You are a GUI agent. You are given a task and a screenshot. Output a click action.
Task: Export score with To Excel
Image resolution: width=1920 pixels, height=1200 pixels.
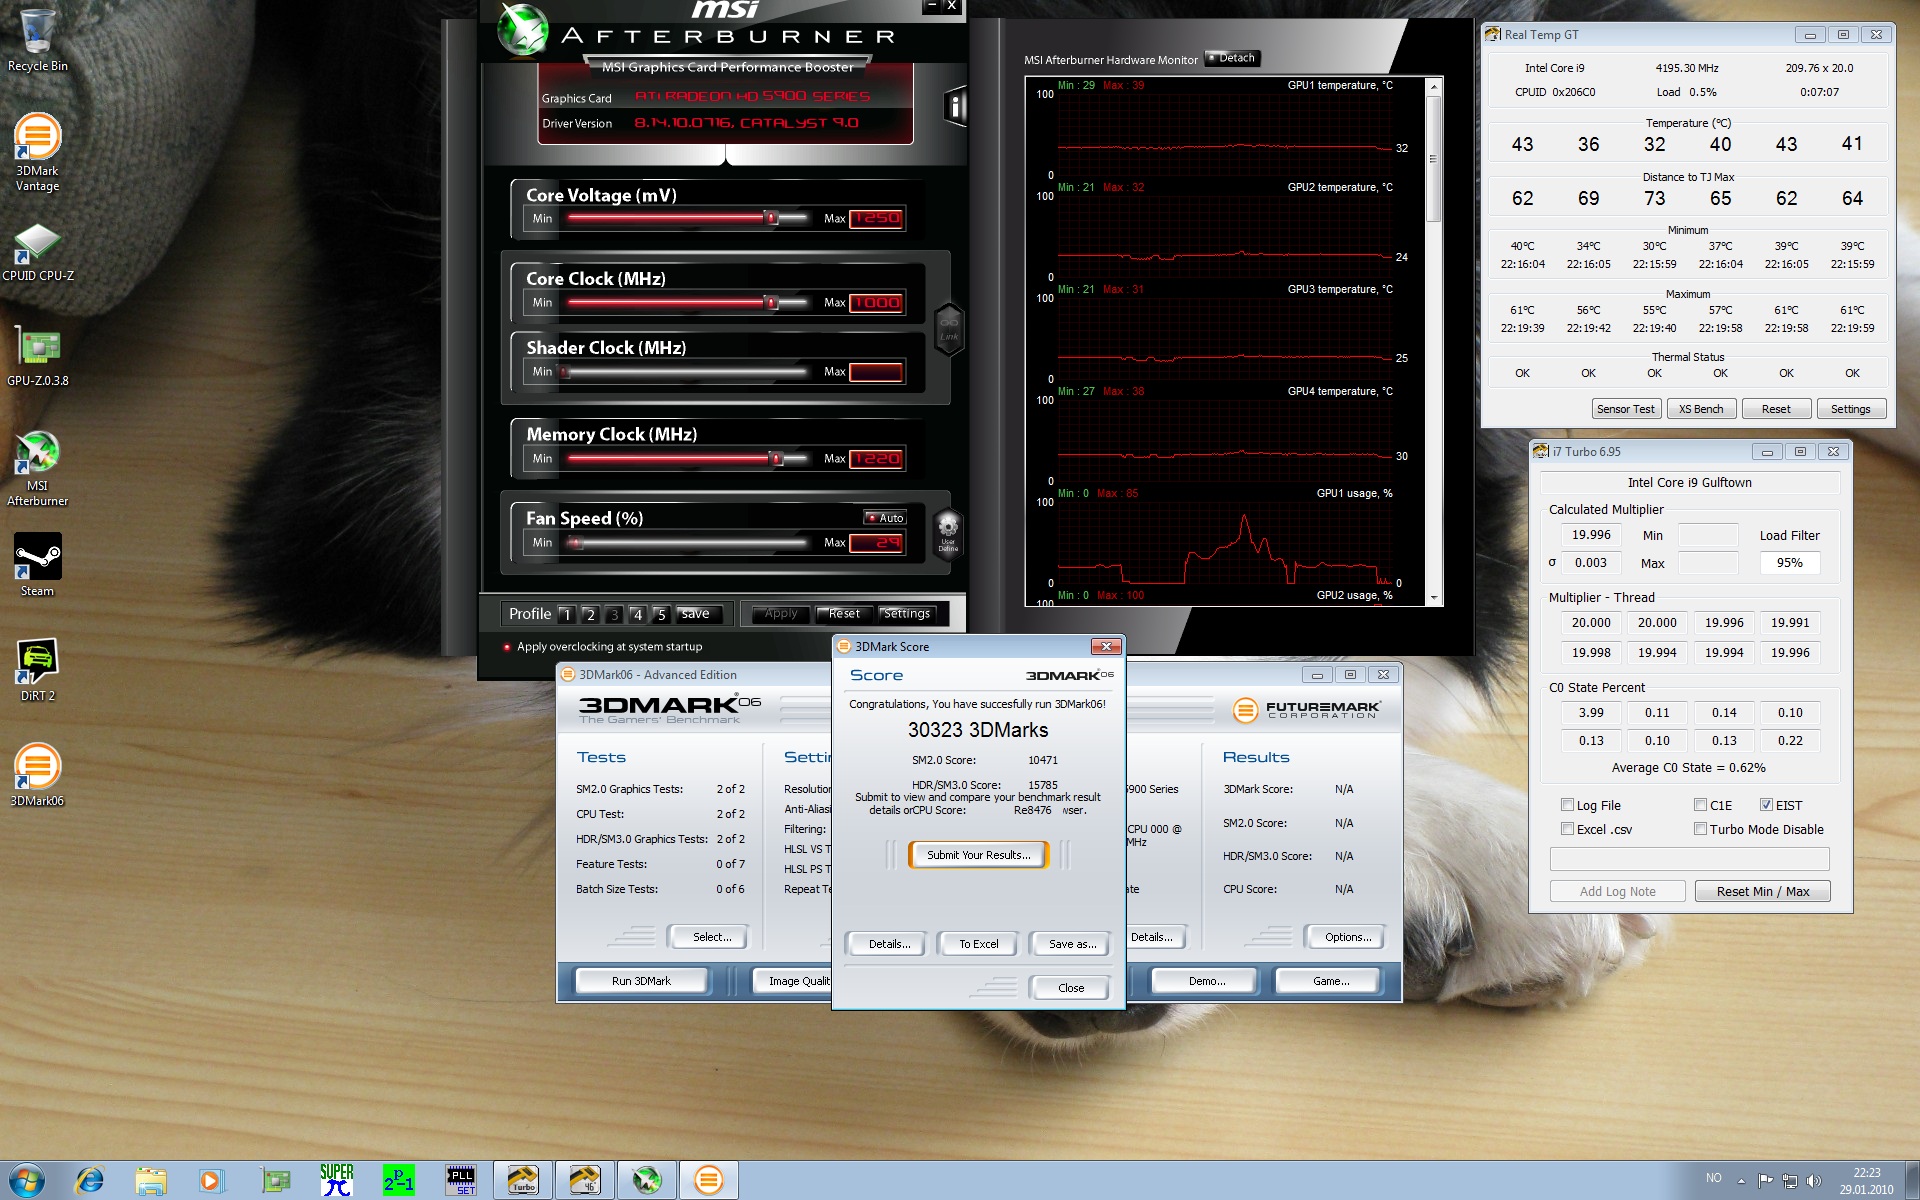point(978,944)
